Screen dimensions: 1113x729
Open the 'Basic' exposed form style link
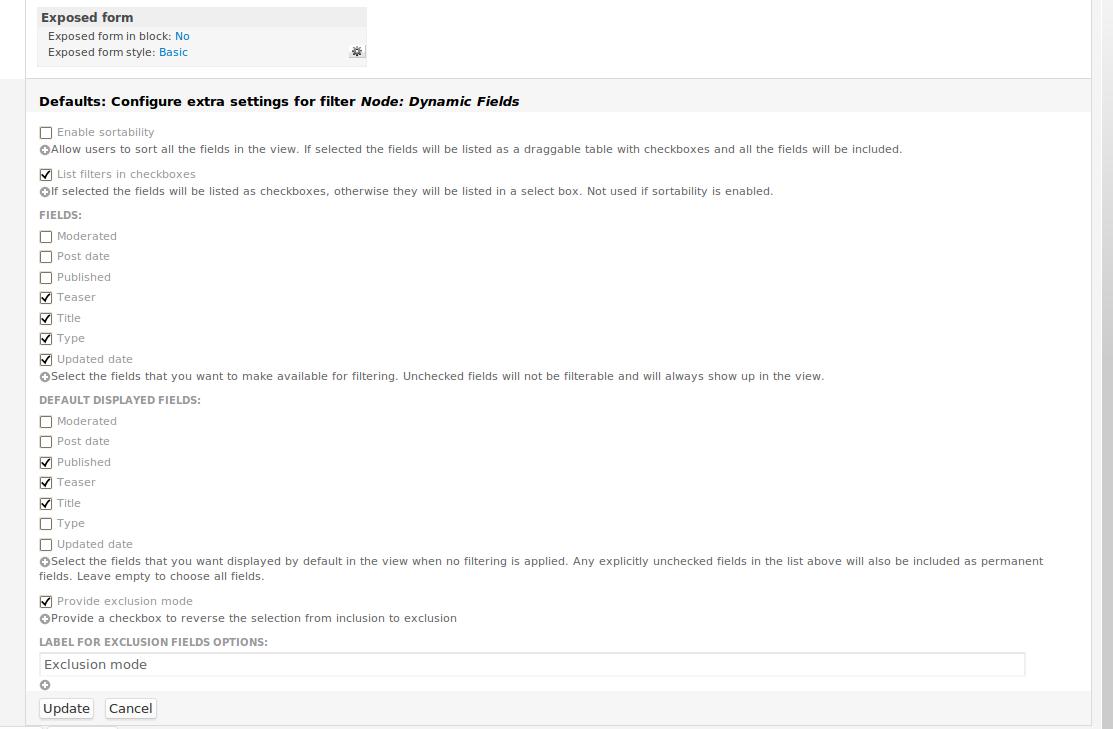[173, 53]
